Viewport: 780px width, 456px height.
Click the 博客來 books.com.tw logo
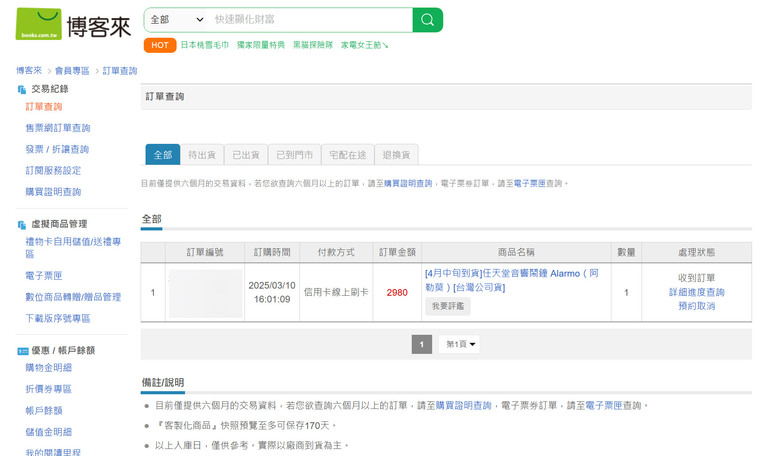coord(73,24)
